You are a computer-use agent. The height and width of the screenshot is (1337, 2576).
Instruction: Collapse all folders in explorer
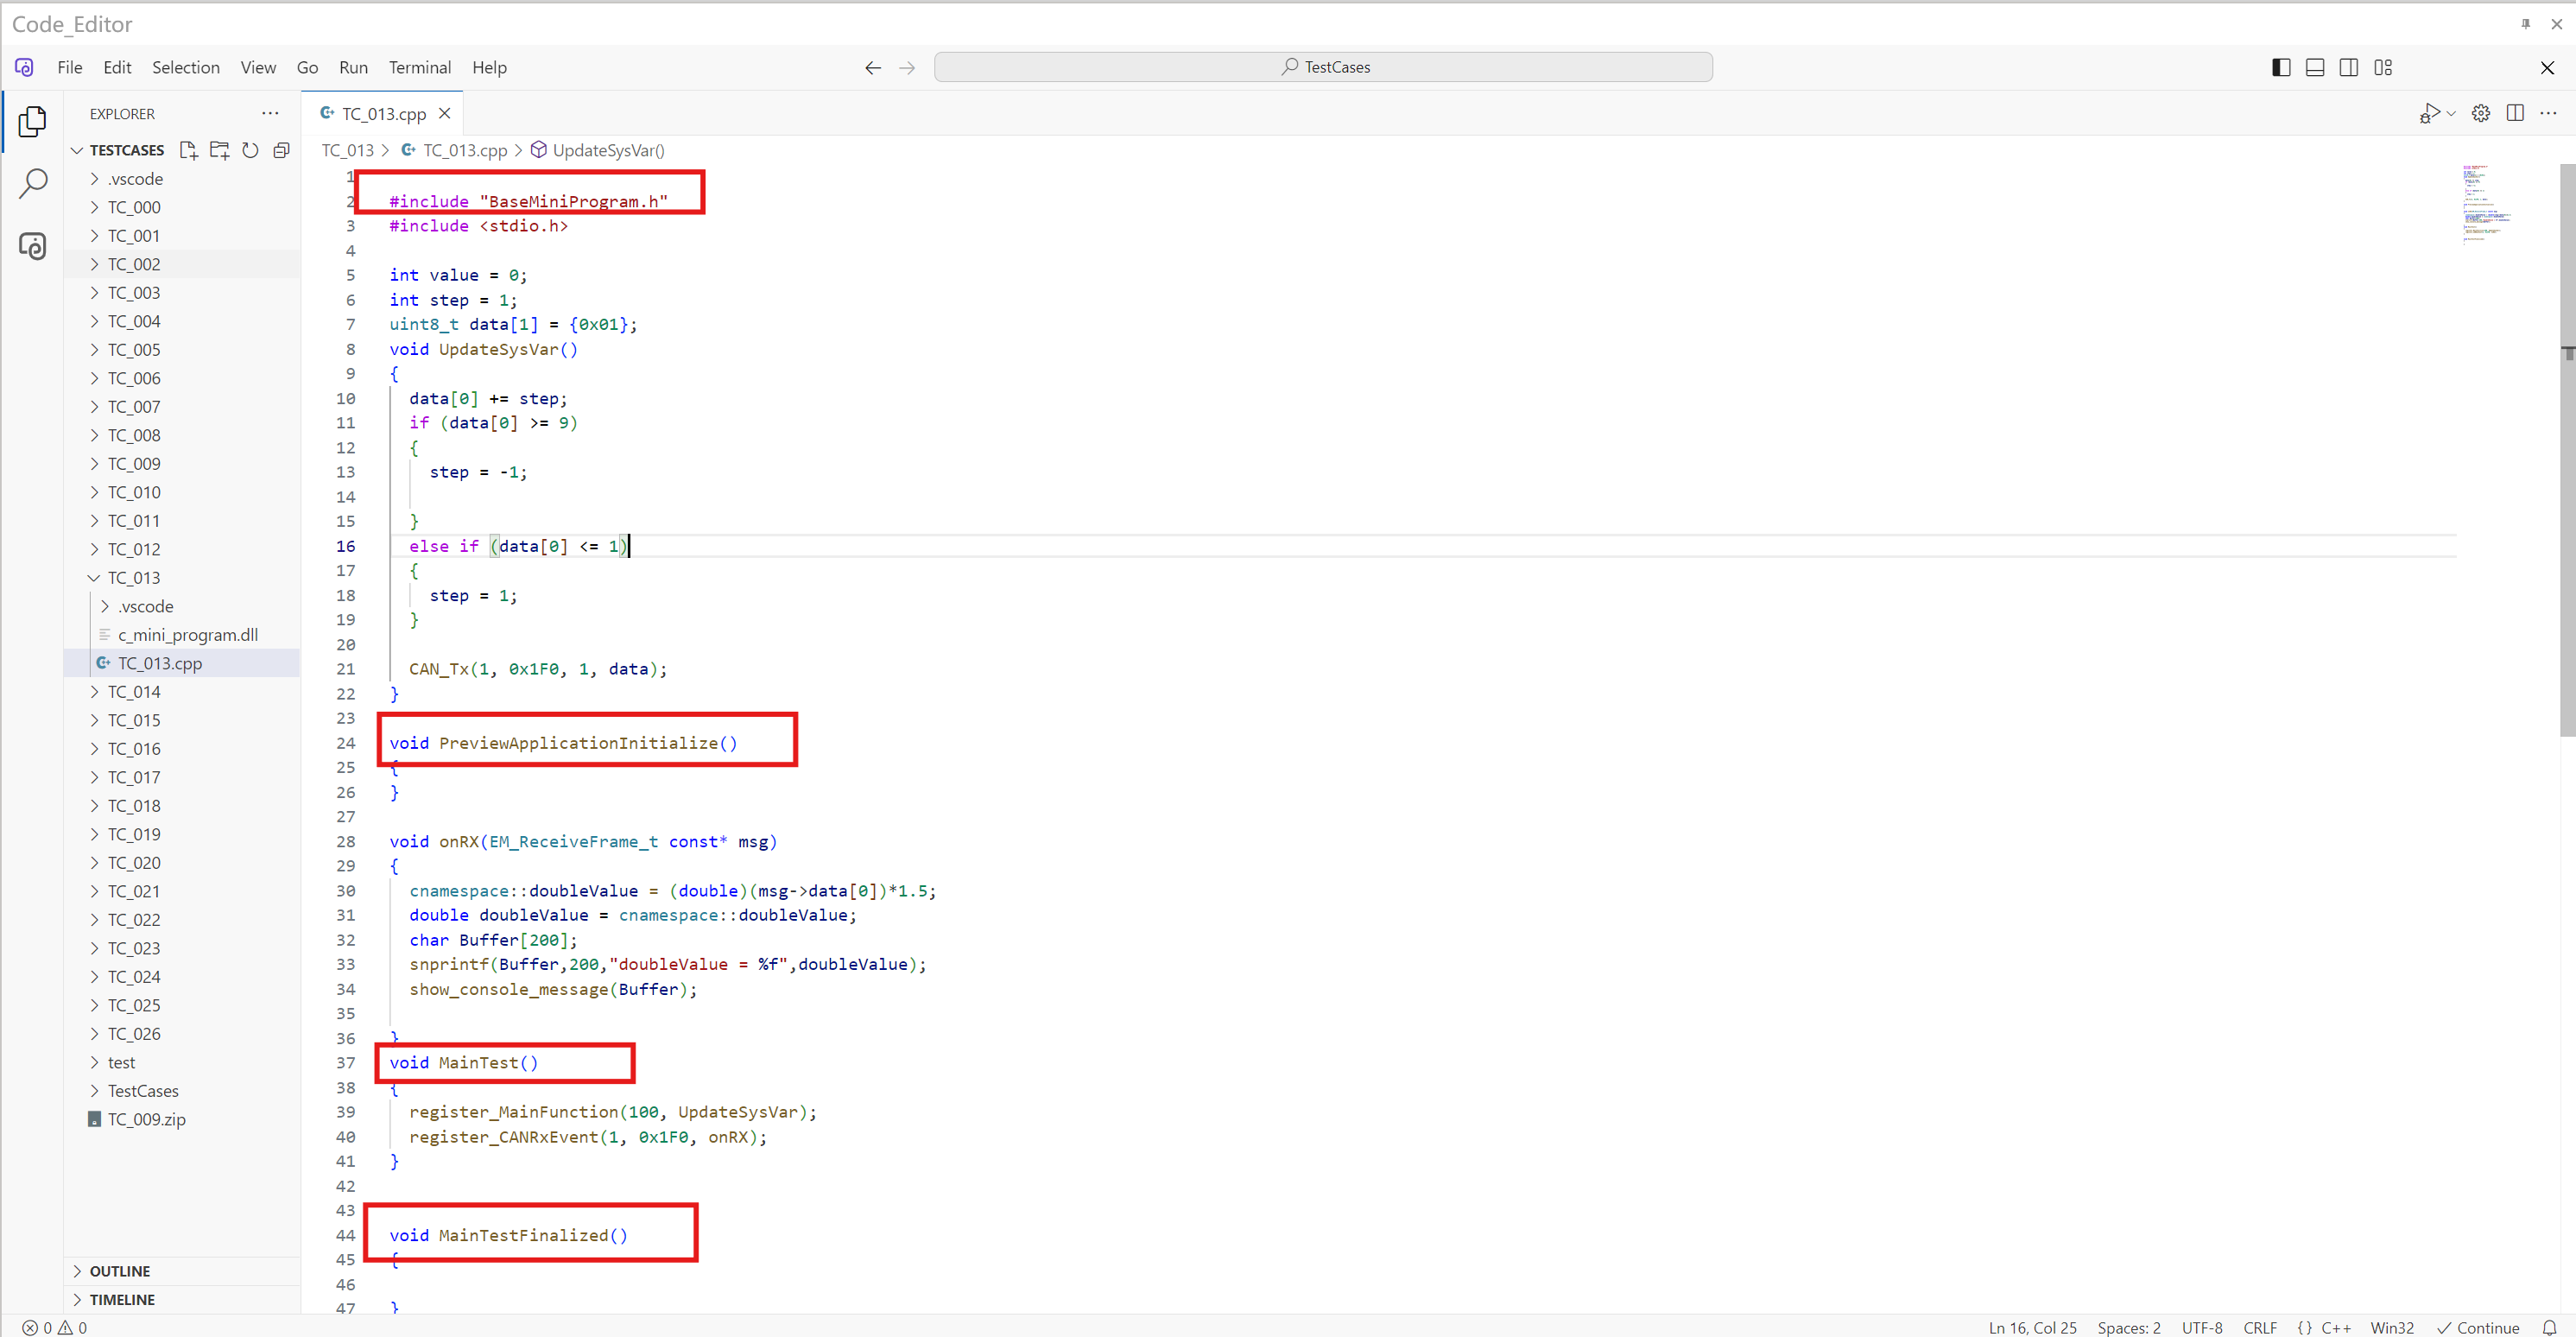tap(282, 150)
